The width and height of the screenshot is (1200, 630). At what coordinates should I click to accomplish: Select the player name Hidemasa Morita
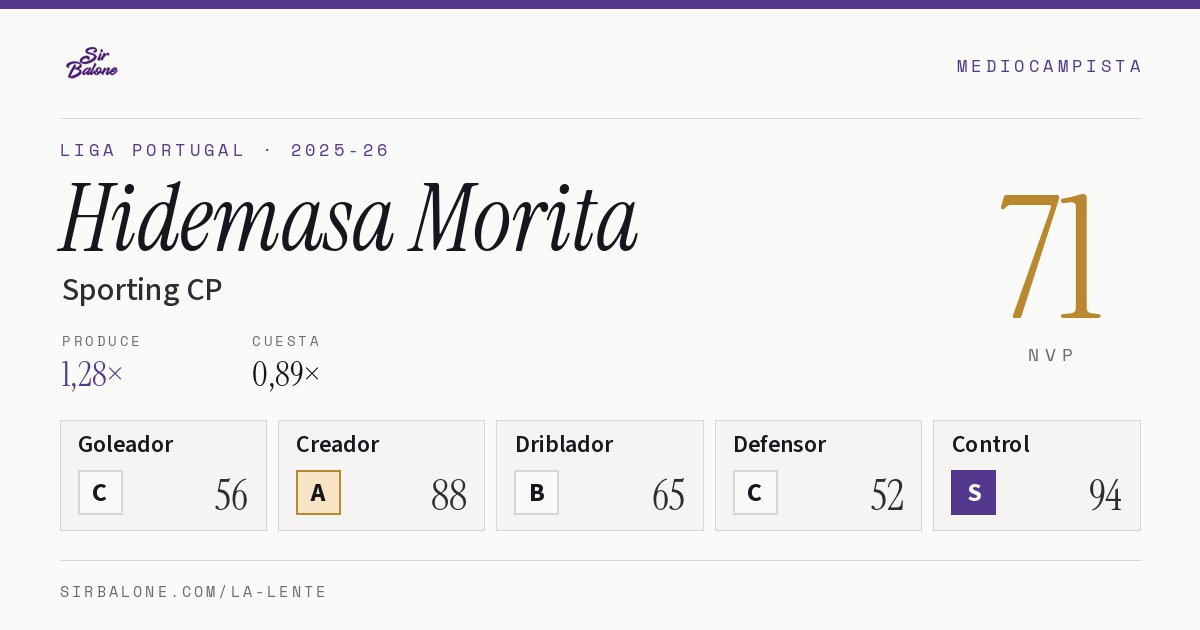tap(349, 219)
